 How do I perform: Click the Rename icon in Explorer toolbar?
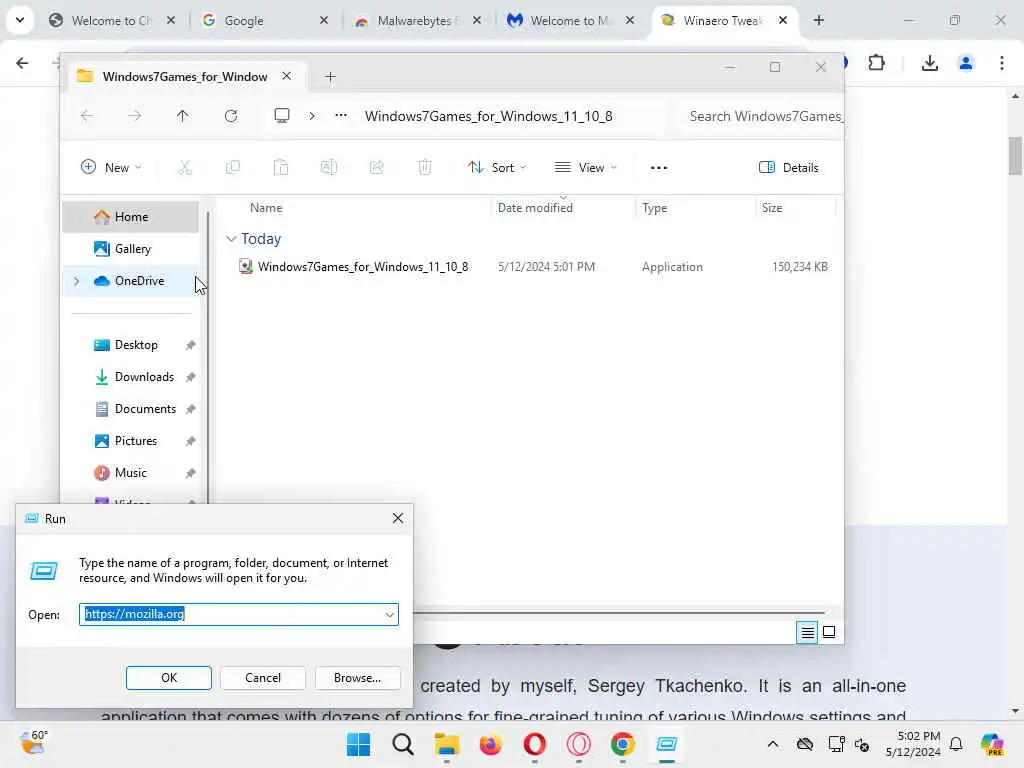tap(328, 168)
